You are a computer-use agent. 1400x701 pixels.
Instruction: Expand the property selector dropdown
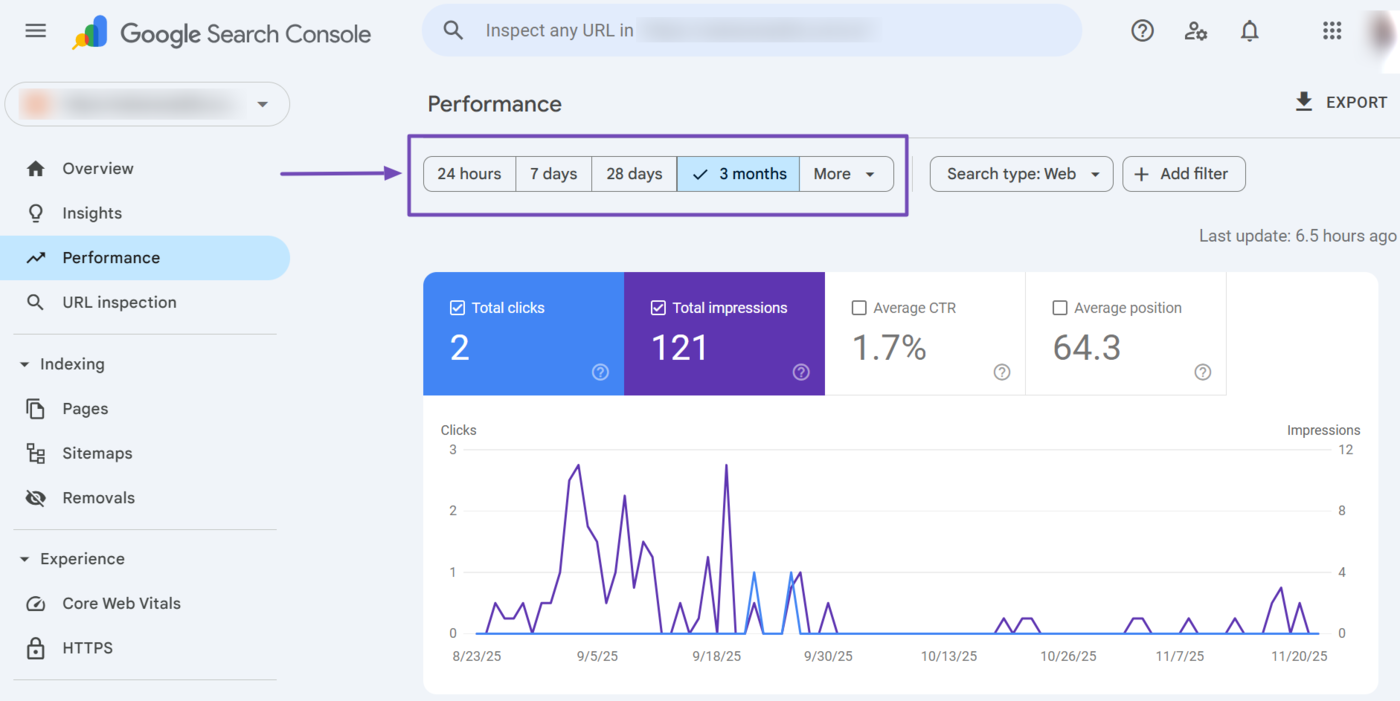click(262, 104)
